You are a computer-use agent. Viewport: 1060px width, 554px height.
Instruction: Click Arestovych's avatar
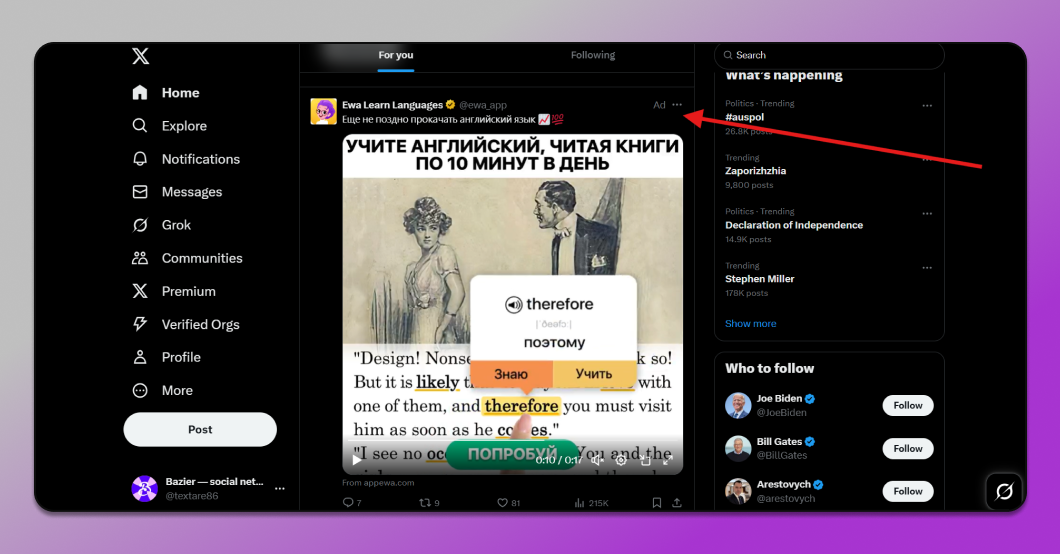(738, 491)
